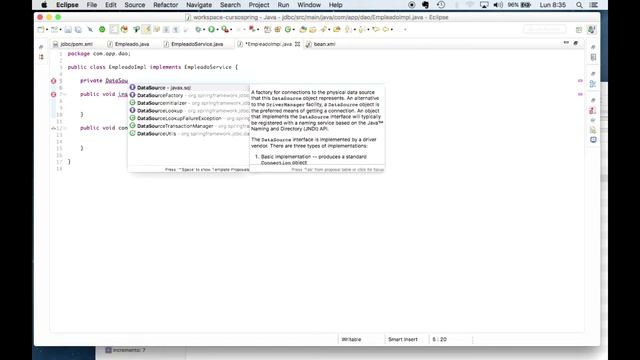Open the Navigate menu
Viewport: 640px width, 360px height.
tap(199, 5)
